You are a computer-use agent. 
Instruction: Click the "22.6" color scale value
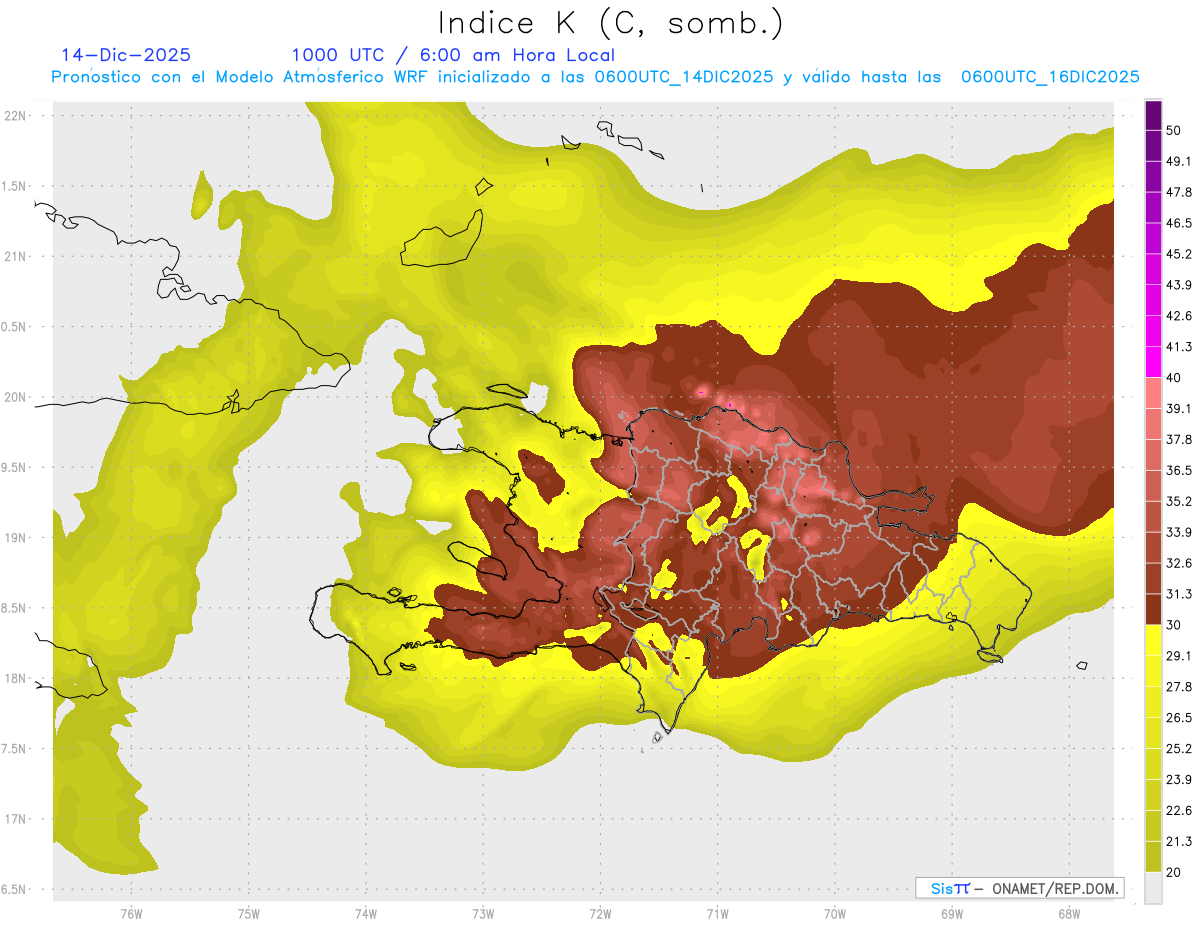[1180, 810]
